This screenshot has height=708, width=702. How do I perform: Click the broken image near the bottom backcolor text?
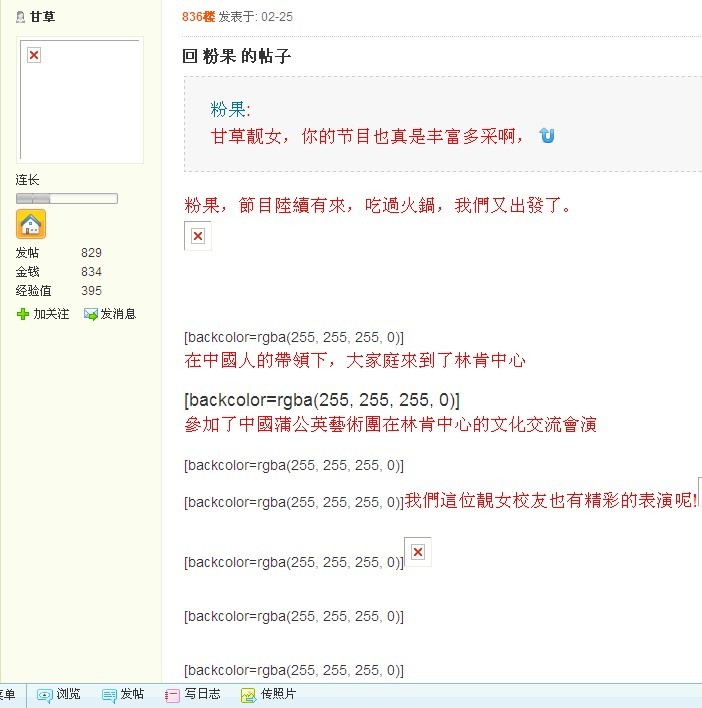418,552
